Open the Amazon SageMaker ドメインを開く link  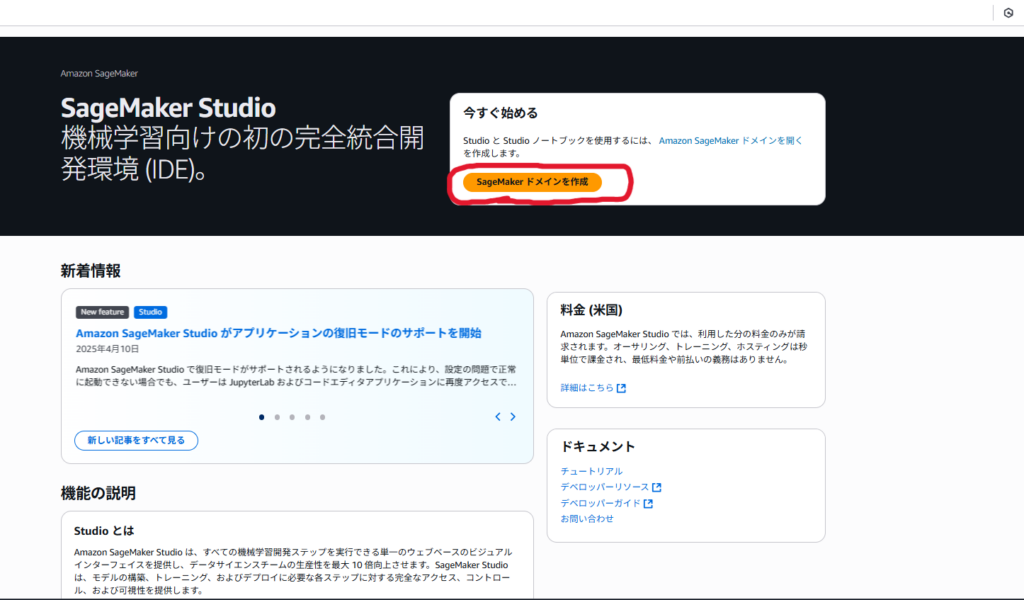730,140
